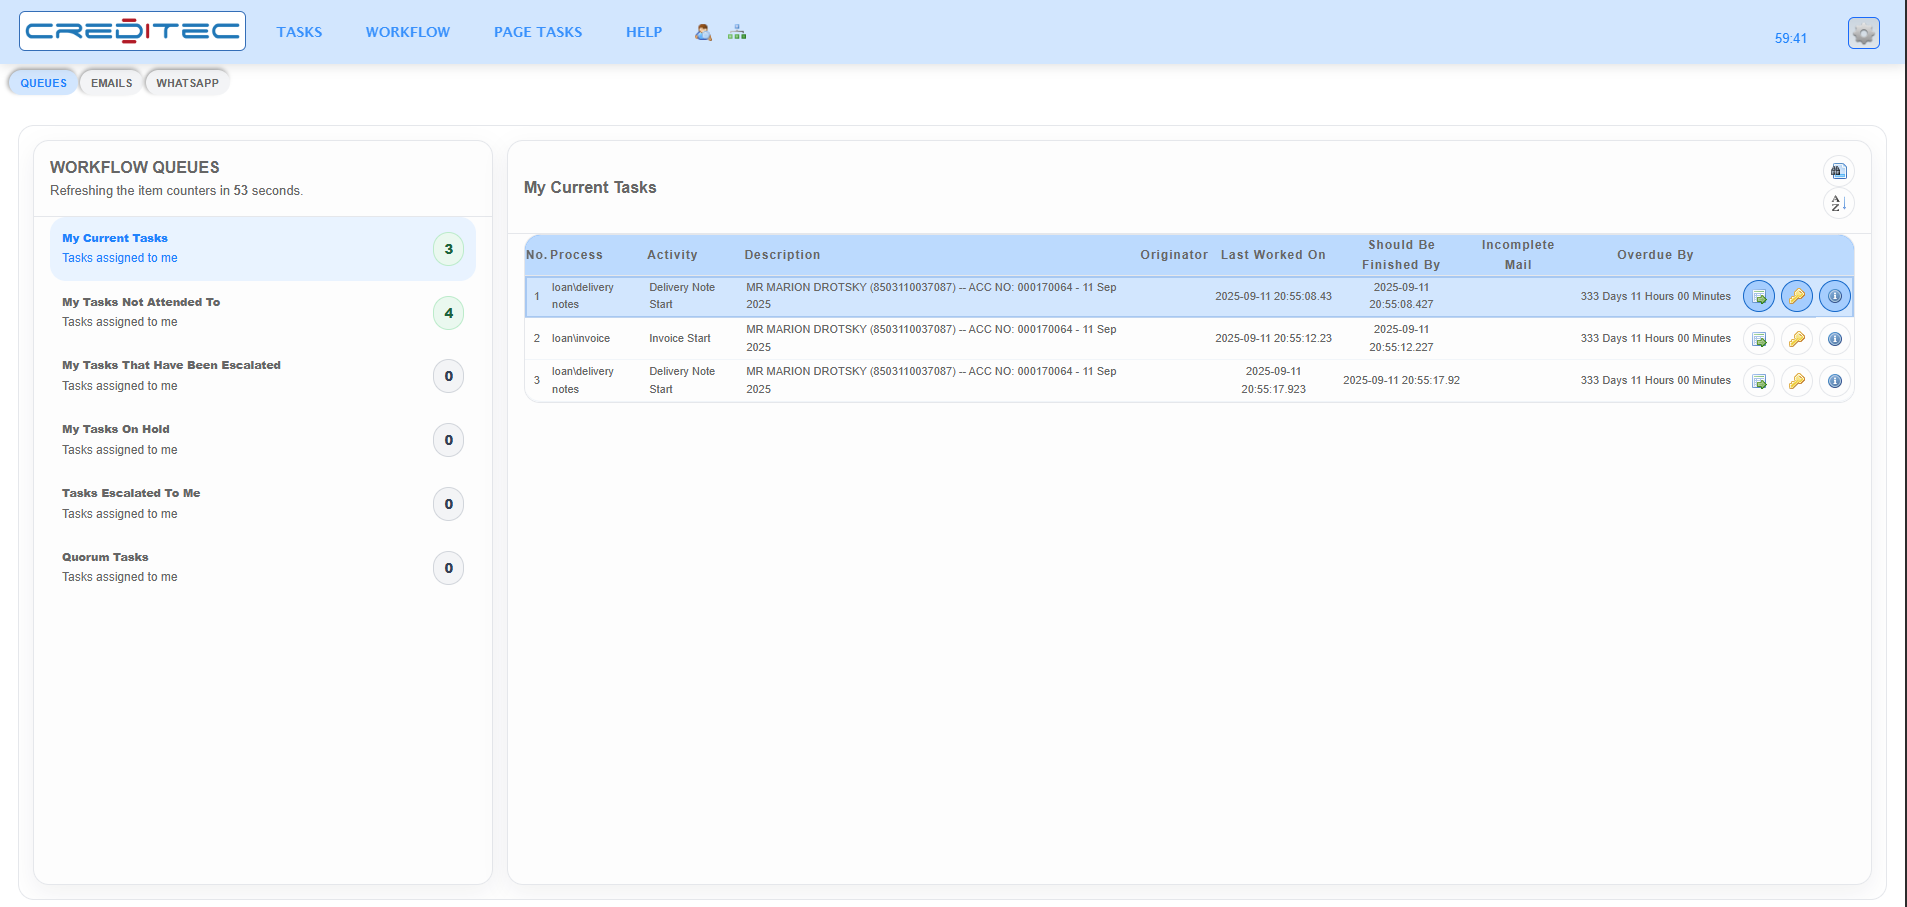Image resolution: width=1907 pixels, height=907 pixels.
Task: Click finish-by date 2025-09-11 20:55:17.92 in row 3
Action: coord(1401,381)
